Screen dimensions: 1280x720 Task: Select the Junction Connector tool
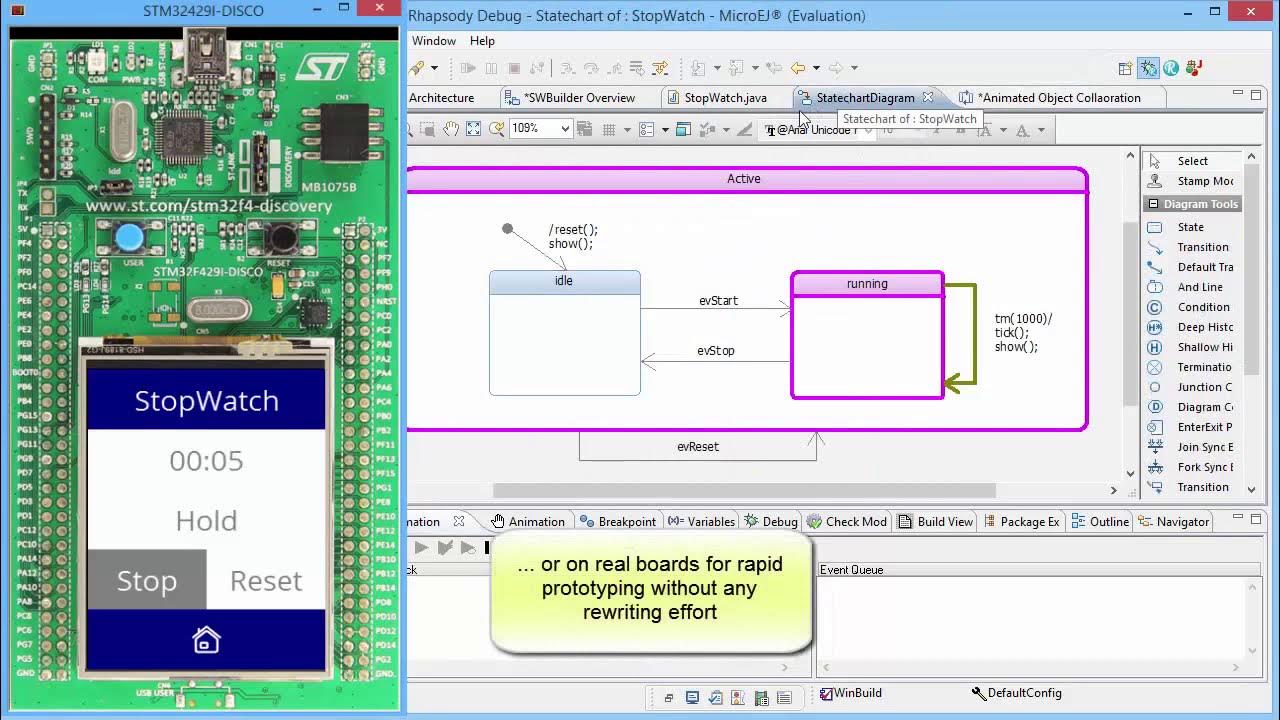[x=1190, y=387]
